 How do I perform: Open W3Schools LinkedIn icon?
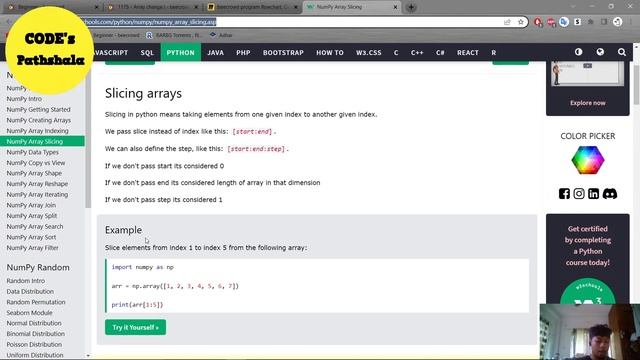(593, 193)
